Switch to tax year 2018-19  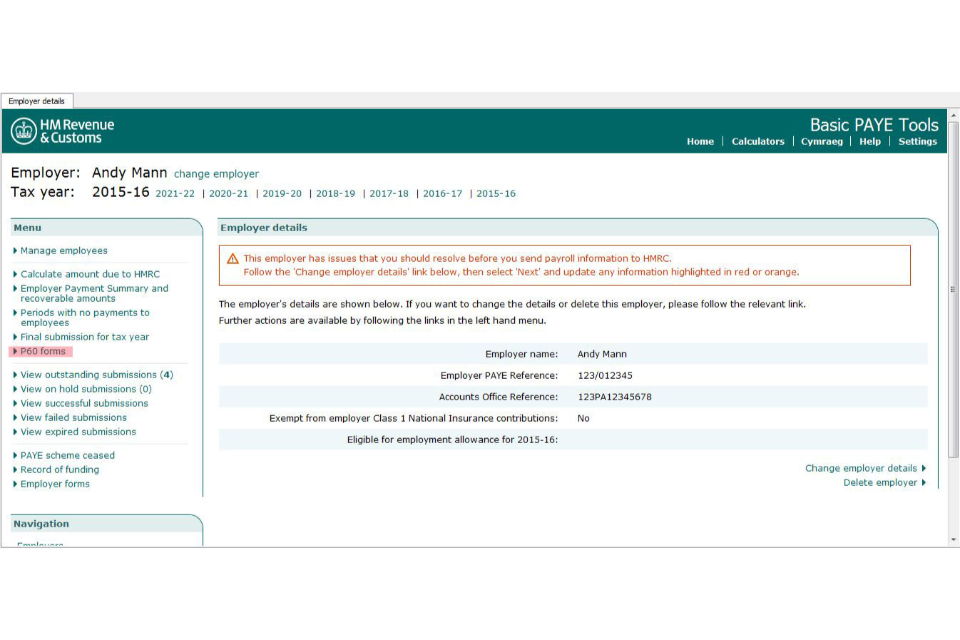pos(336,194)
